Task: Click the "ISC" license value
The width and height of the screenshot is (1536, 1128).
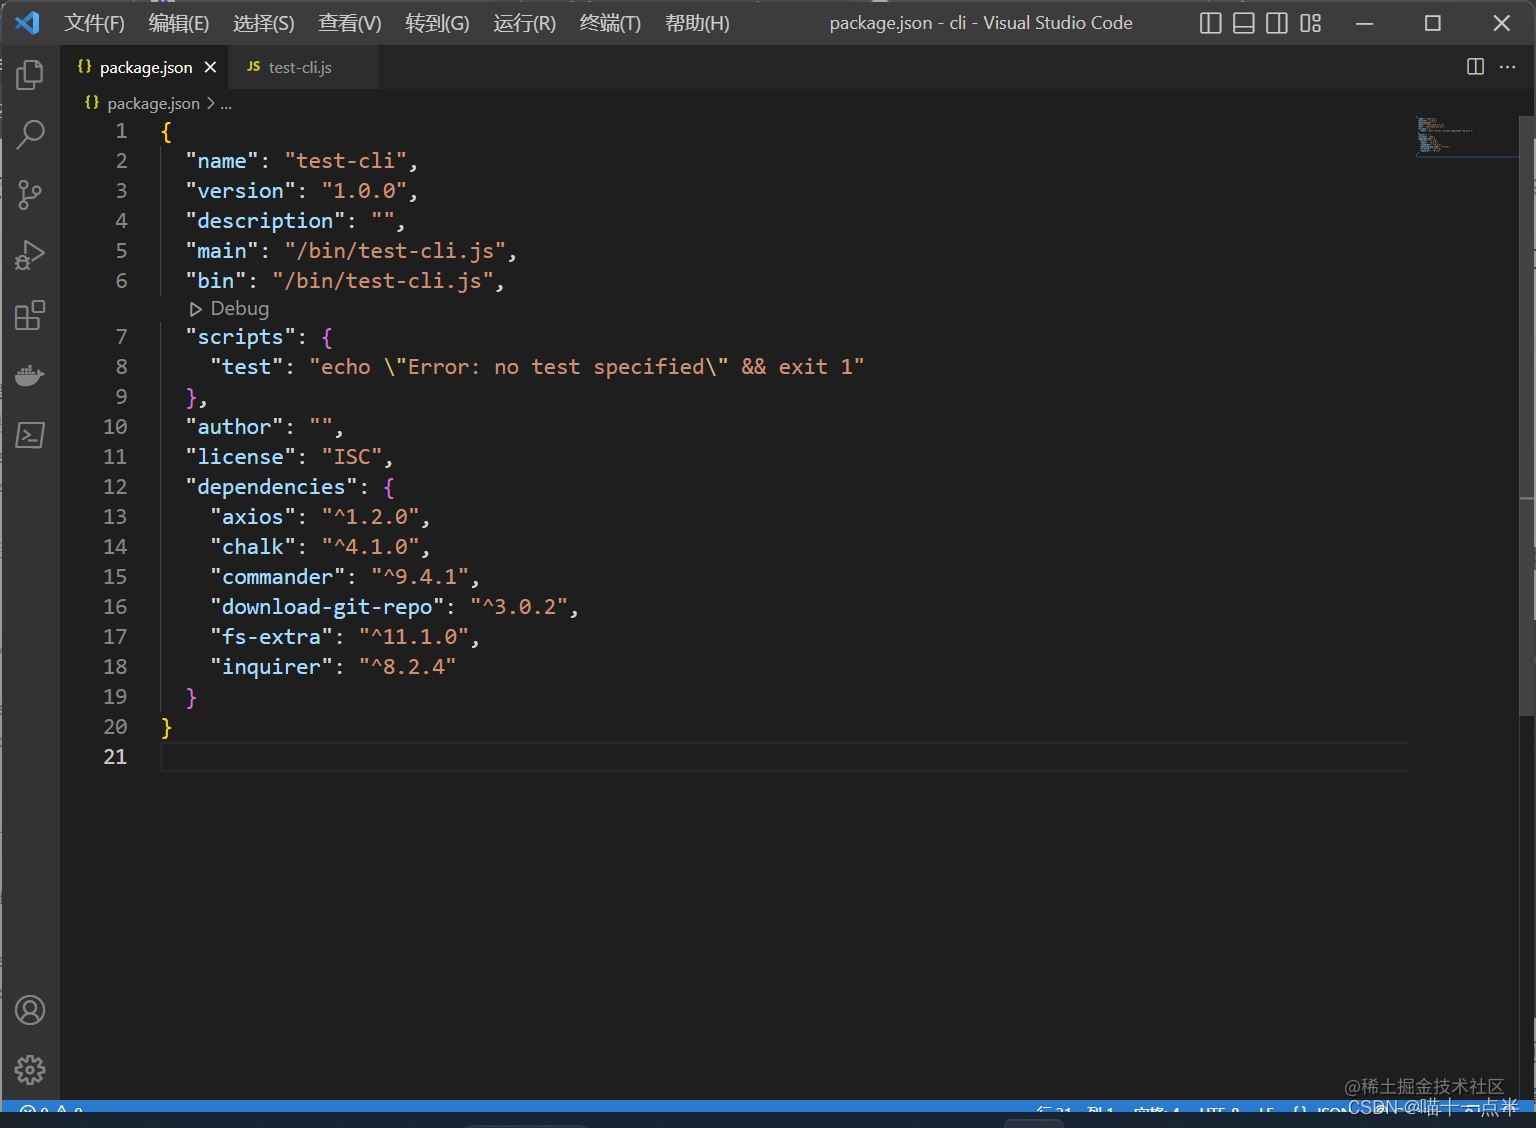Action: (x=352, y=457)
